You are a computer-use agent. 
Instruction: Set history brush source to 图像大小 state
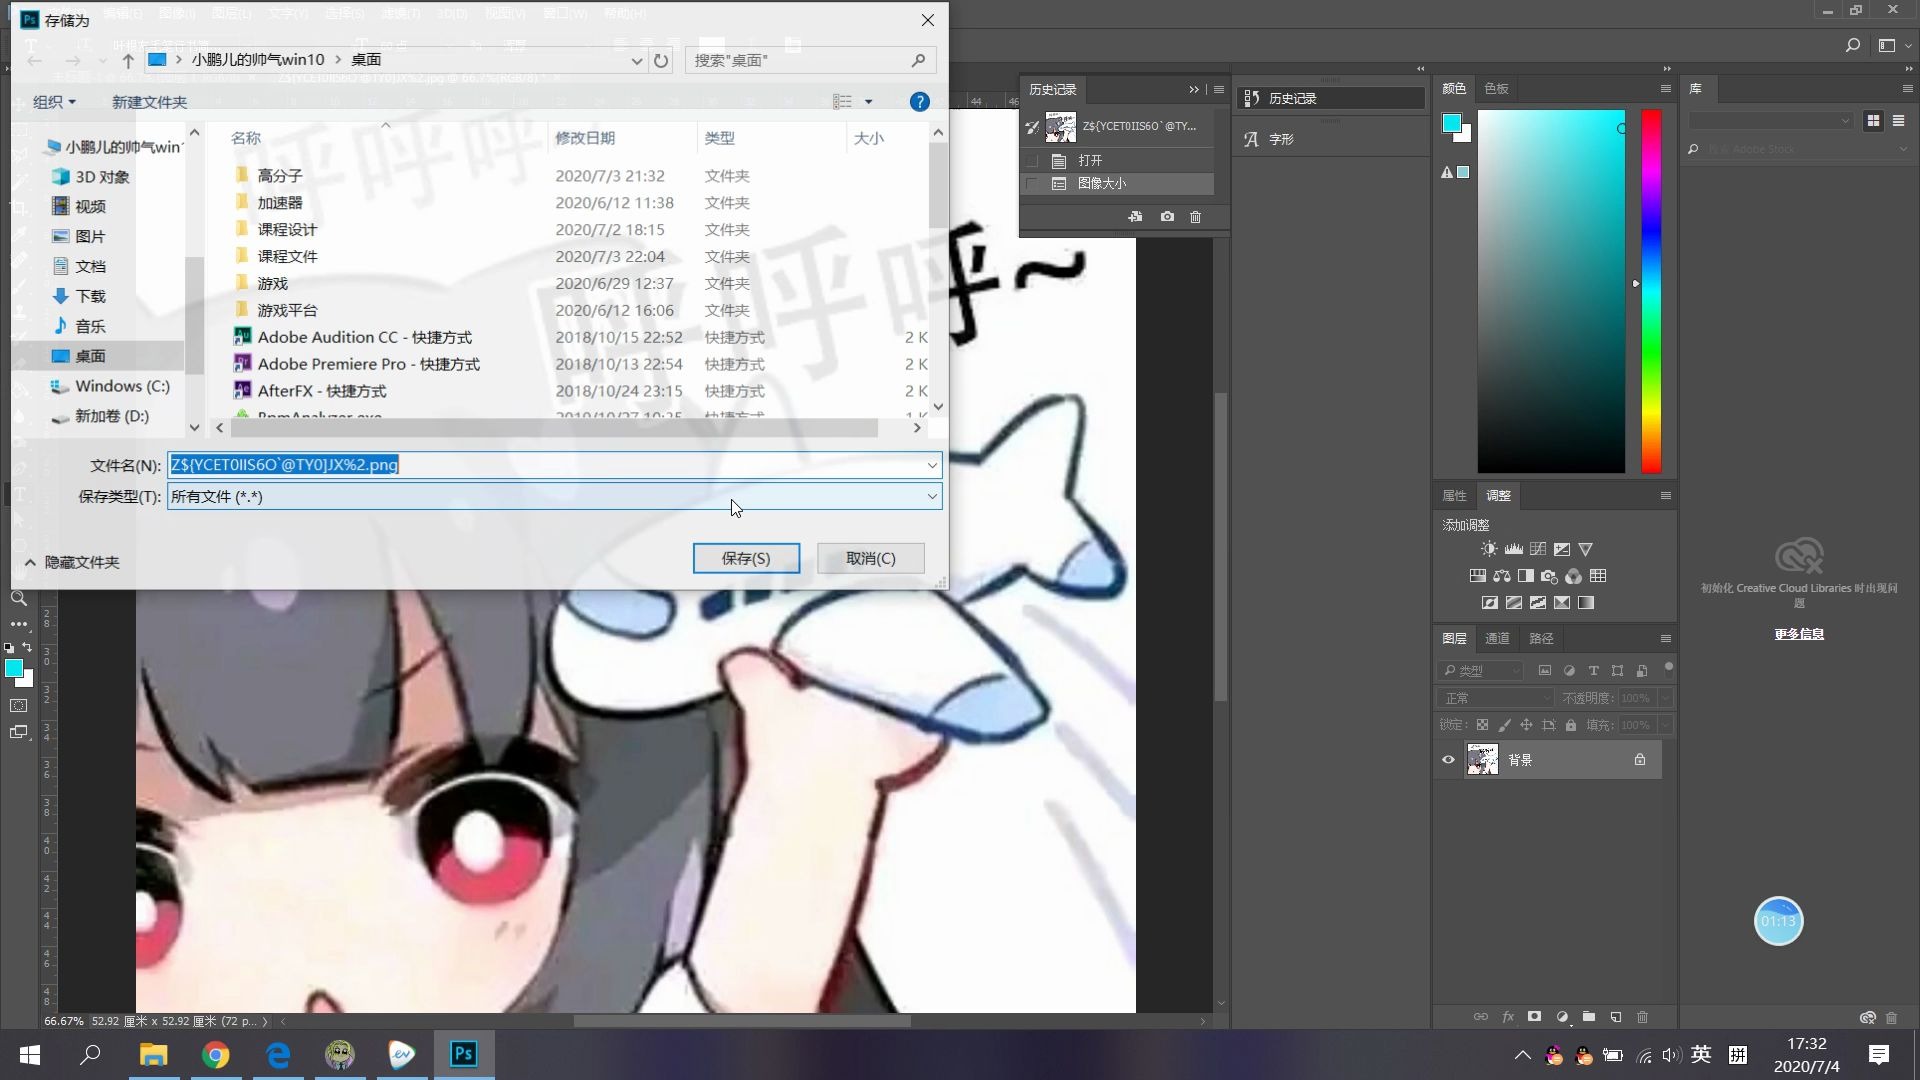tap(1033, 184)
